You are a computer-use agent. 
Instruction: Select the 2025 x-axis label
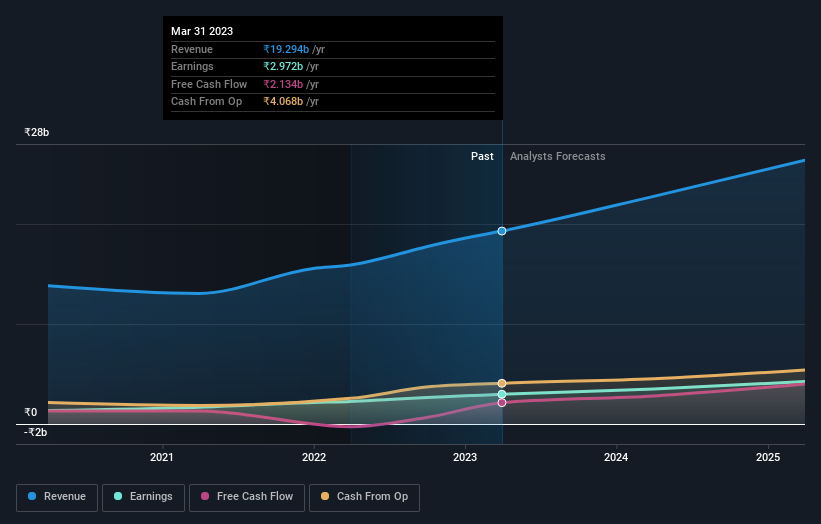point(768,457)
